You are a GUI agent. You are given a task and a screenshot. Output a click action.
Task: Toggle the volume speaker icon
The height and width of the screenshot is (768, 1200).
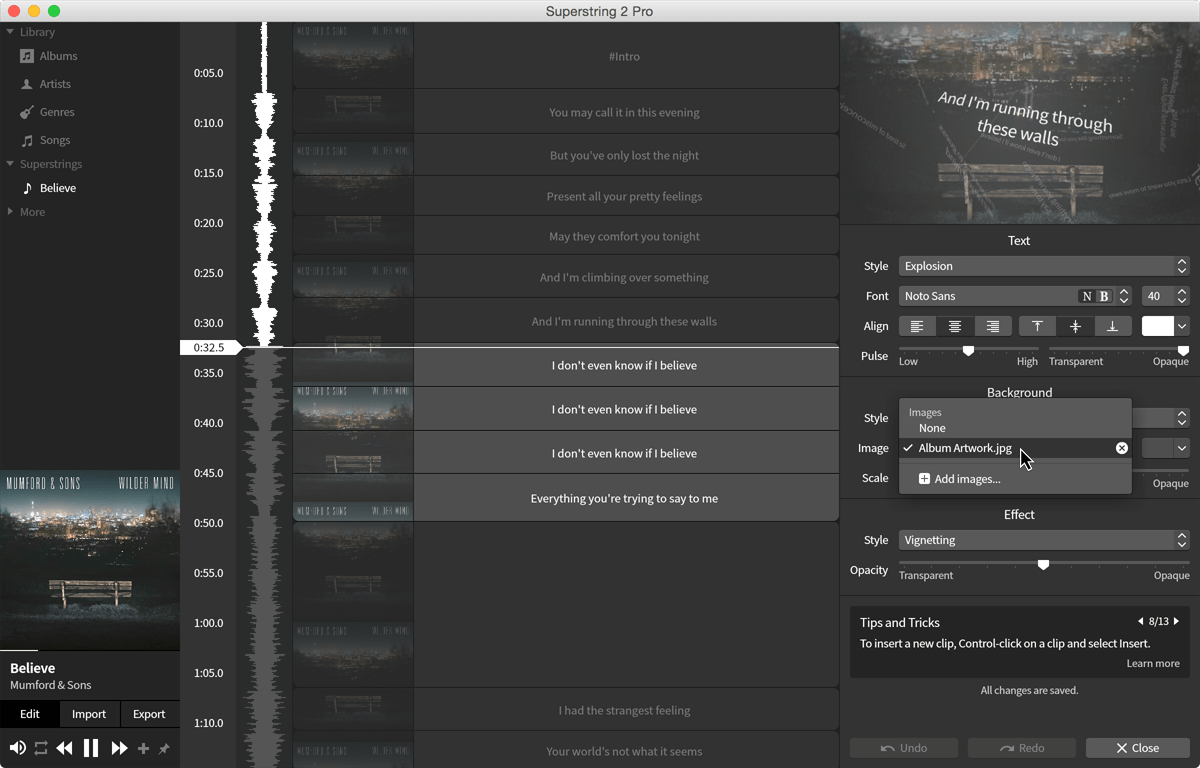point(17,748)
